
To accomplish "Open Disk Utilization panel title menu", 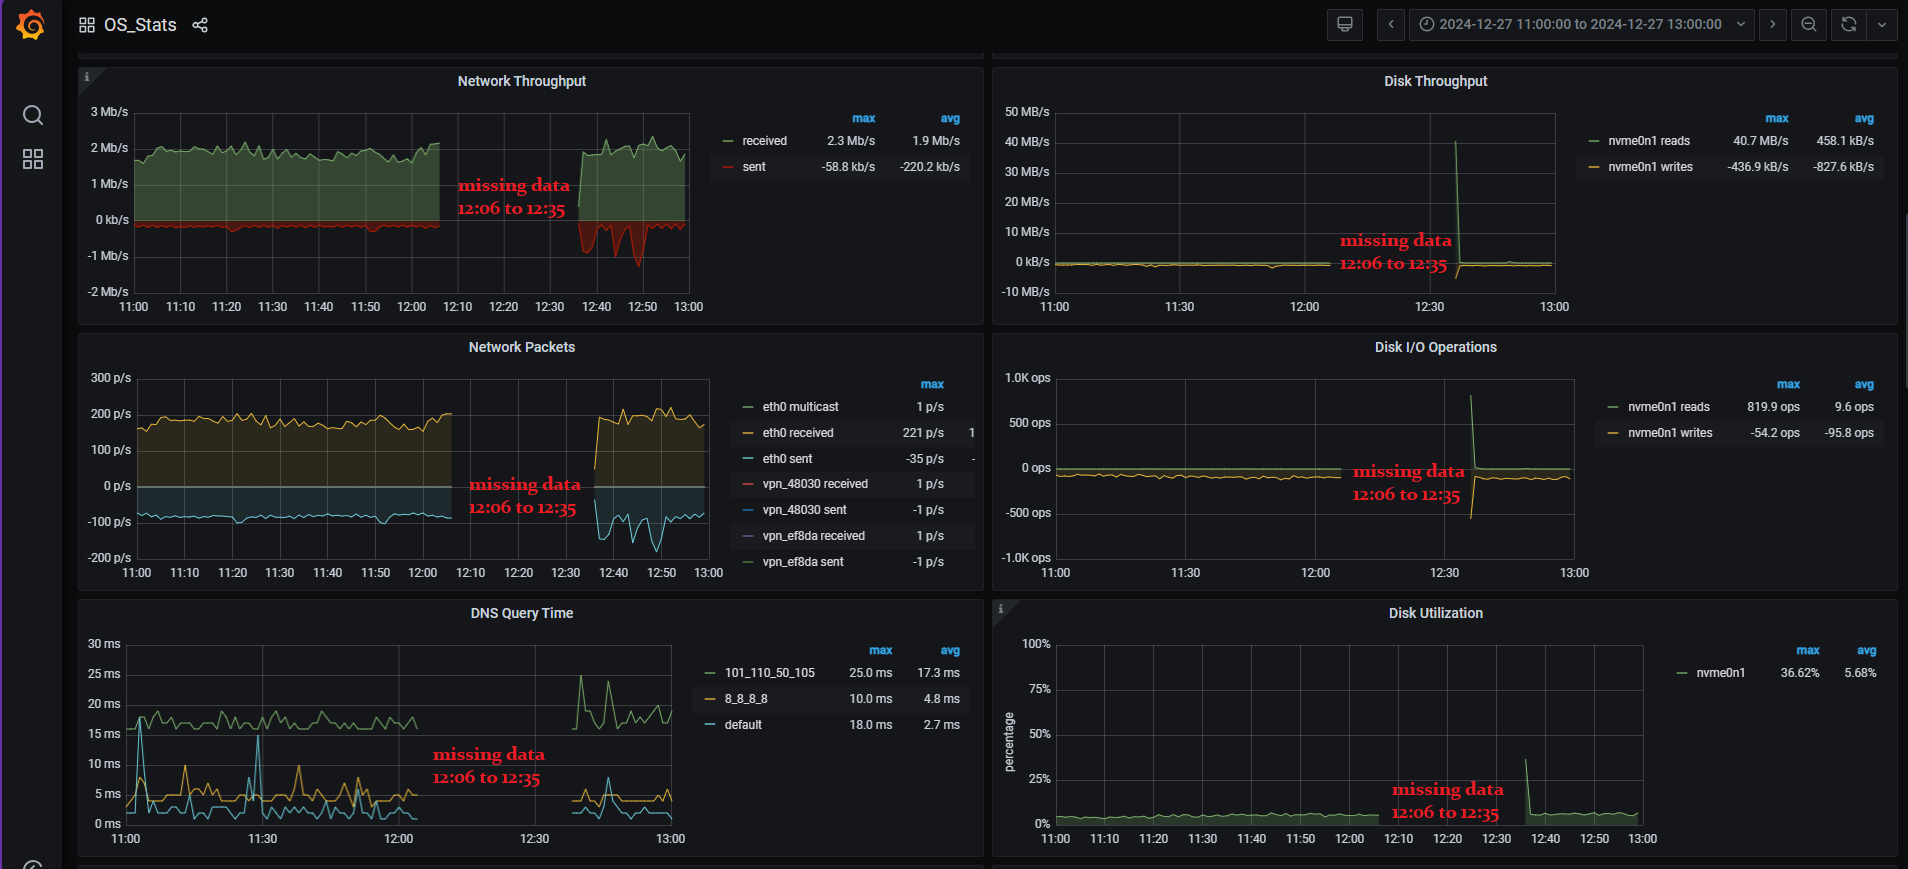I will (x=1436, y=613).
